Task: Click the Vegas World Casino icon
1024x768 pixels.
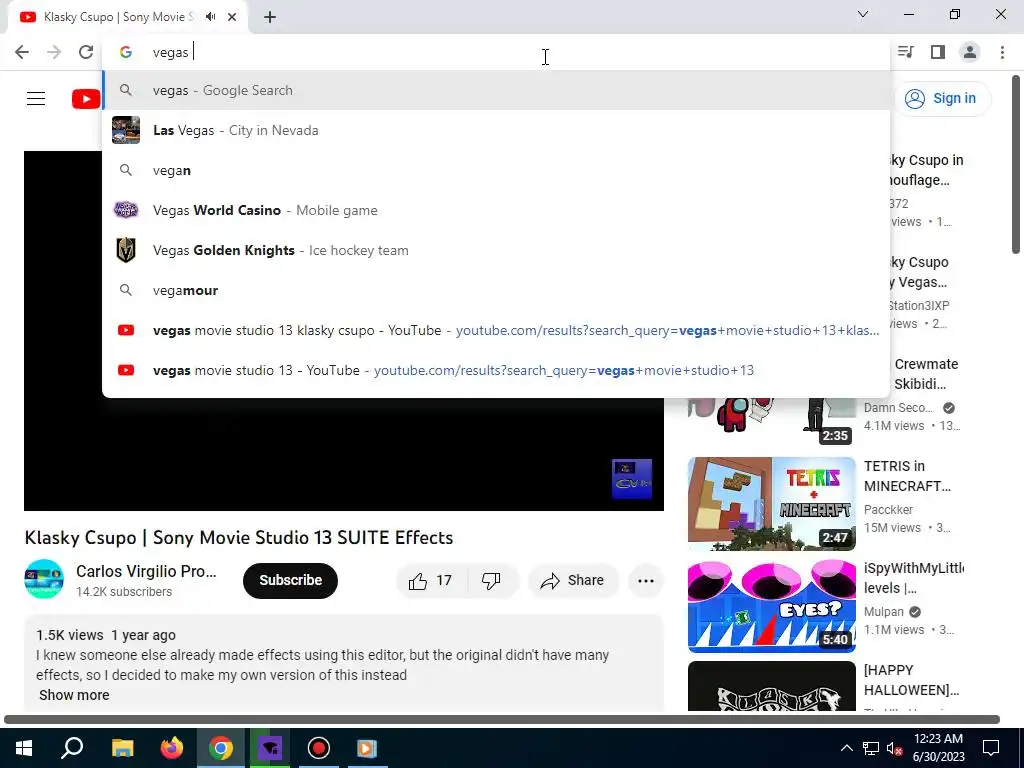Action: [x=126, y=210]
